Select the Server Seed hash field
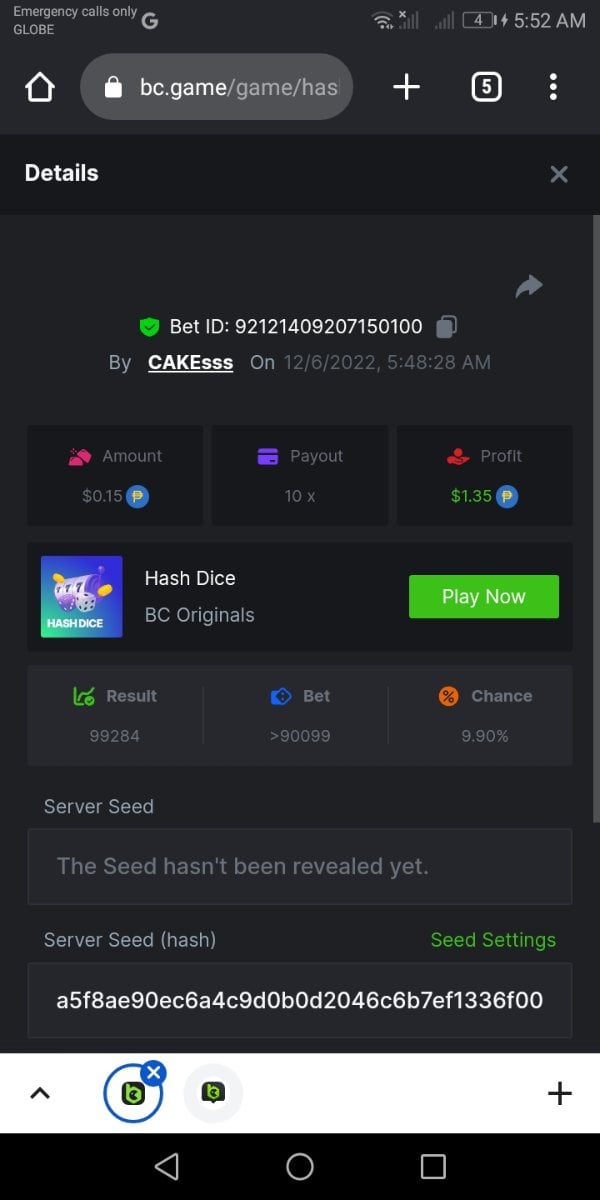Image resolution: width=600 pixels, height=1200 pixels. (x=300, y=1000)
